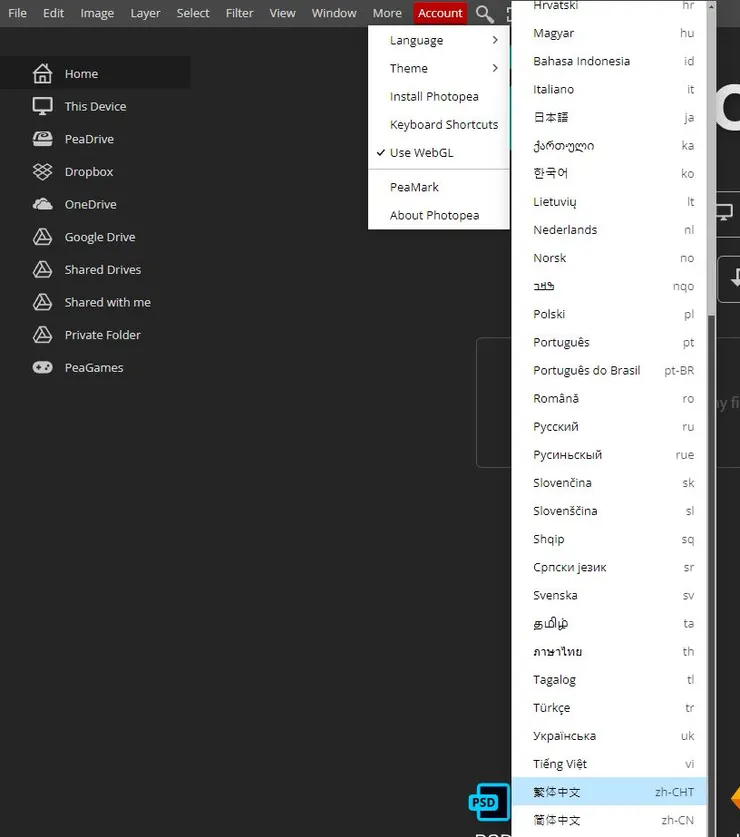Open the PeaGames controller icon
740x837 pixels.
pos(43,367)
